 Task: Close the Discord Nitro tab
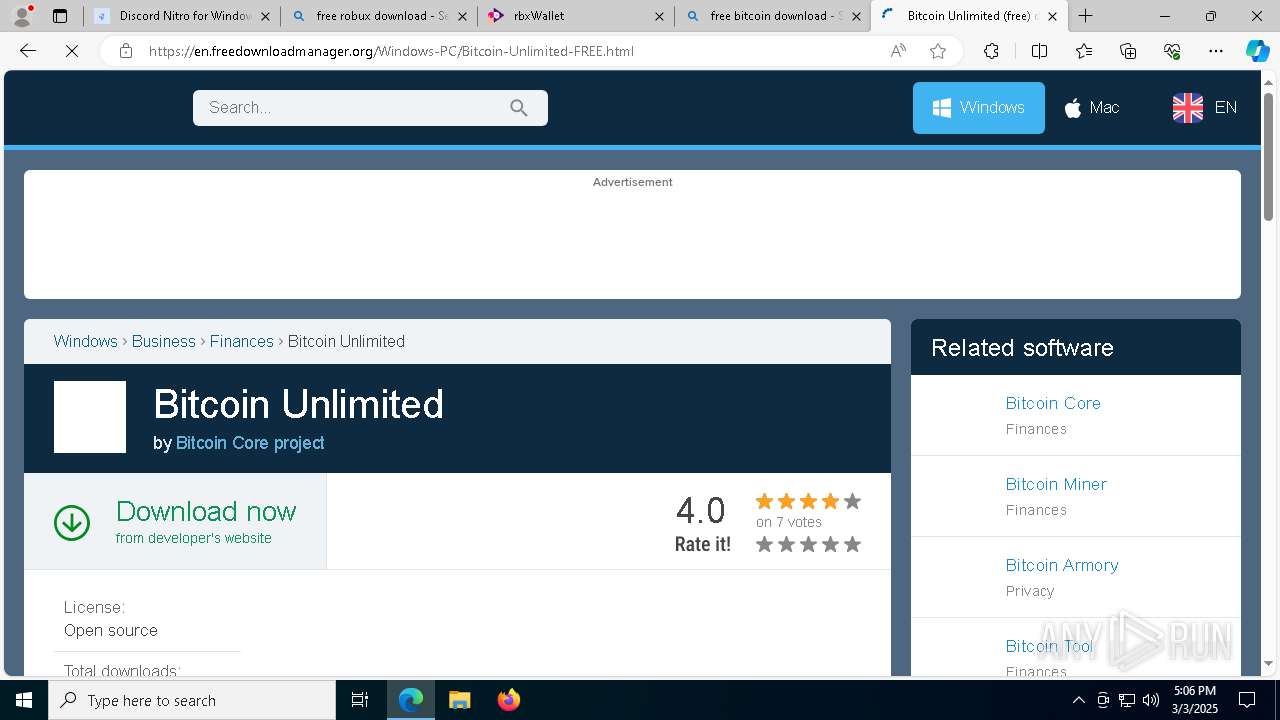(265, 16)
